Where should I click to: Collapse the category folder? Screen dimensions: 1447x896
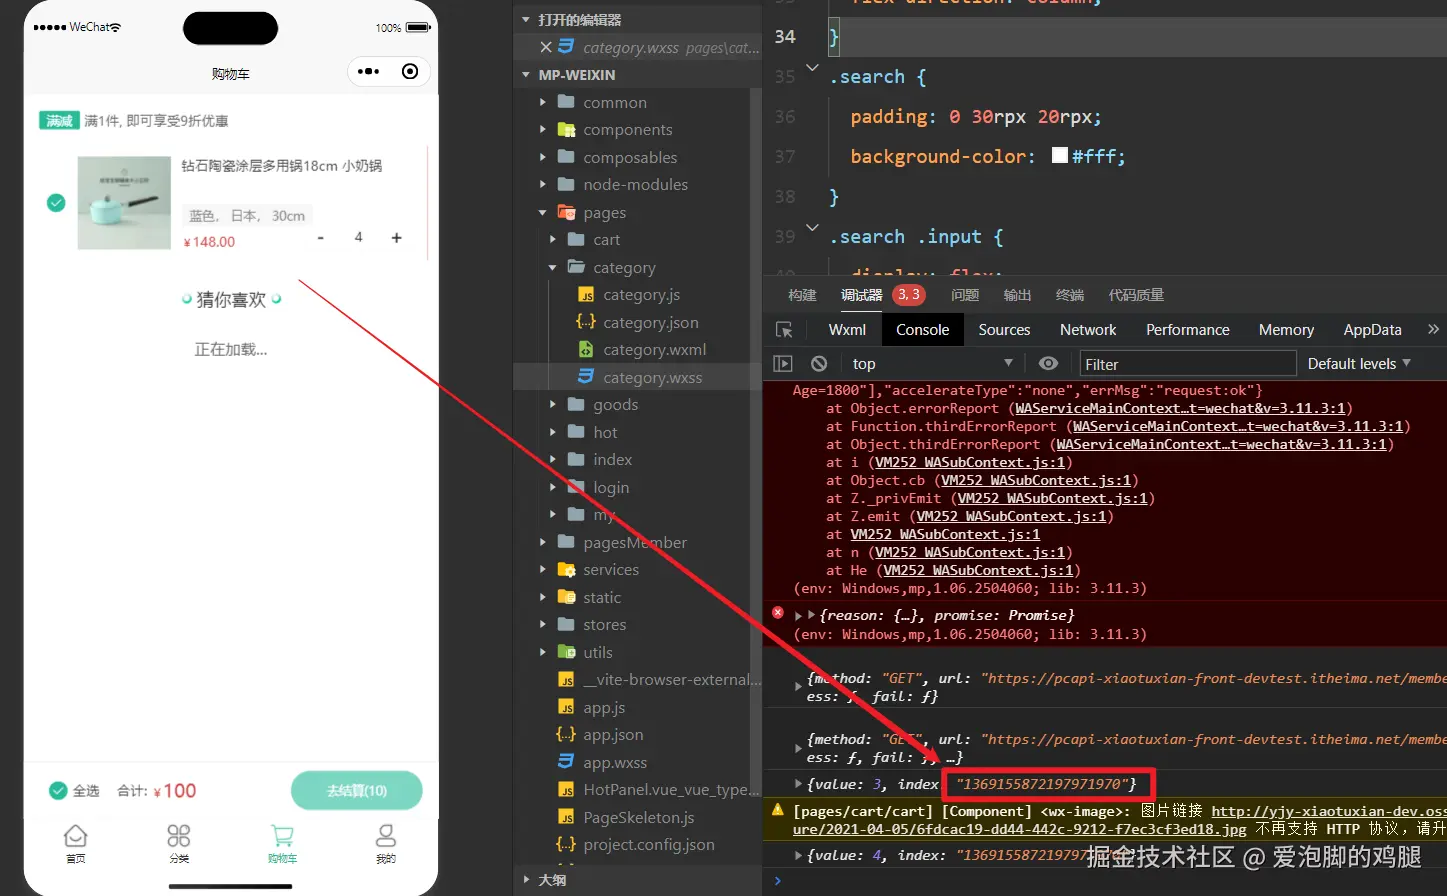[553, 268]
